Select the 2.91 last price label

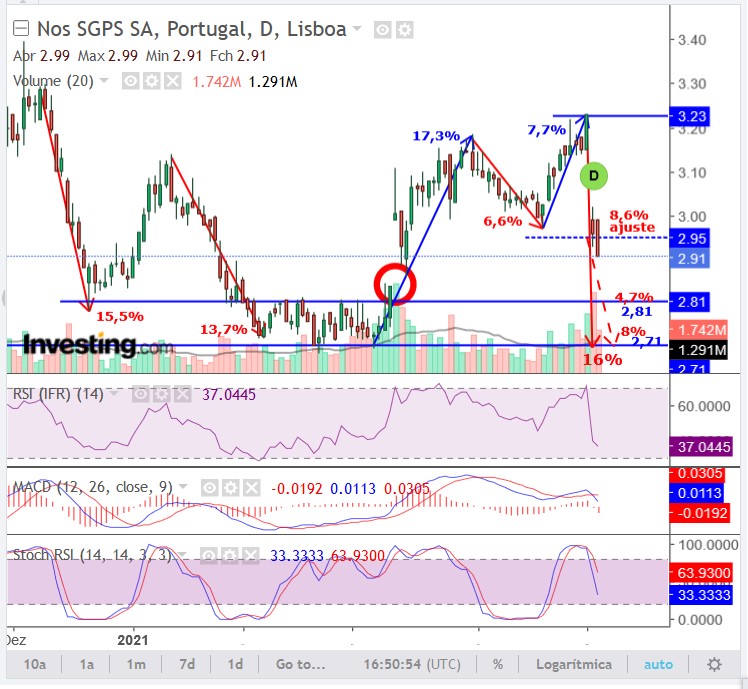(690, 259)
